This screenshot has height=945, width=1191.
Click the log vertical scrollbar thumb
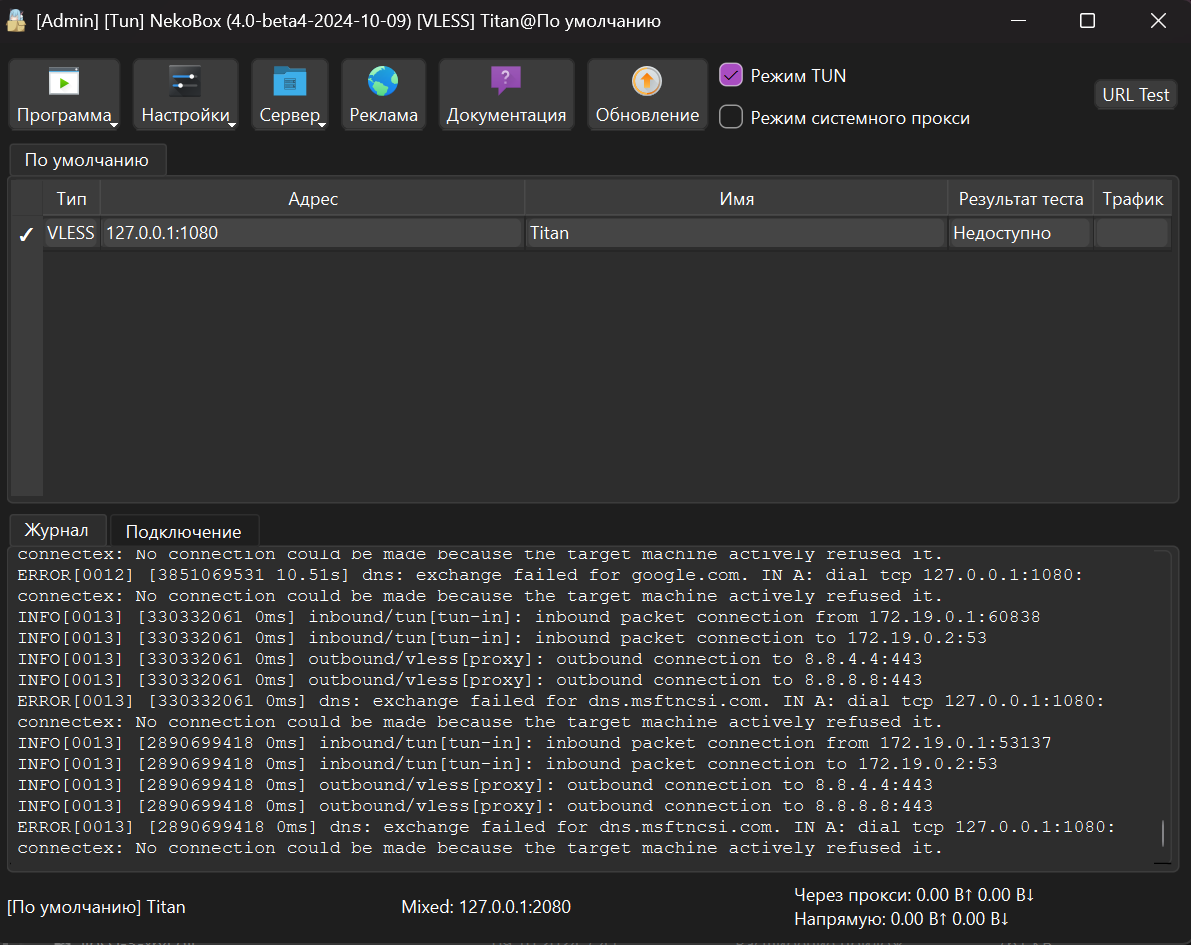pos(1163,833)
